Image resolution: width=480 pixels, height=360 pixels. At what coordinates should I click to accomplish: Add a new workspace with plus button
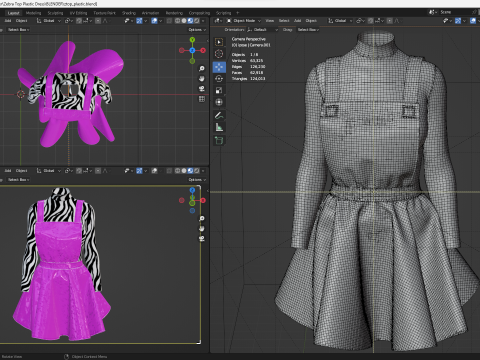(238, 13)
